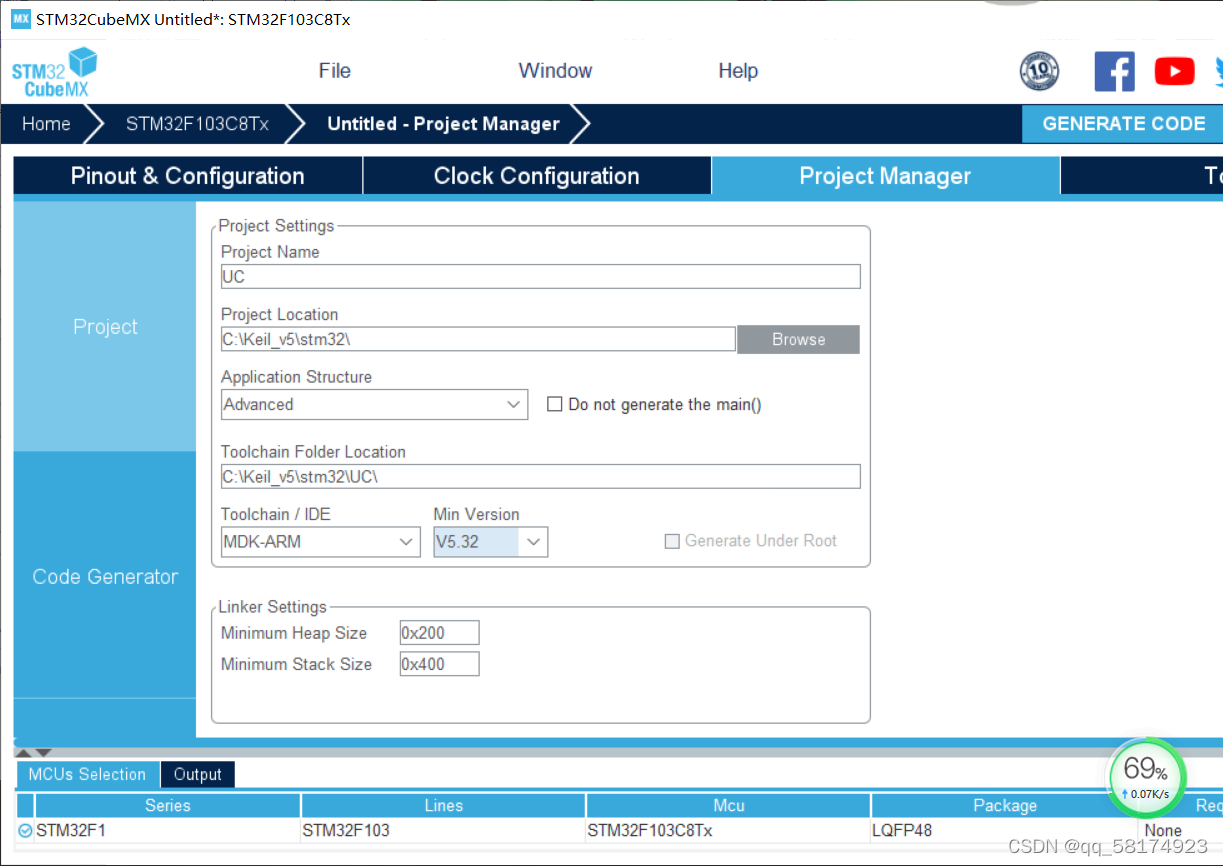Open the Help menu
The height and width of the screenshot is (866, 1223).
(738, 71)
